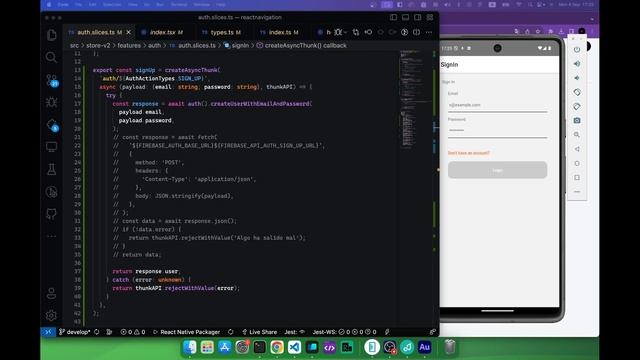Click the develop branch in status bar
The width and height of the screenshot is (640, 360).
[75, 332]
